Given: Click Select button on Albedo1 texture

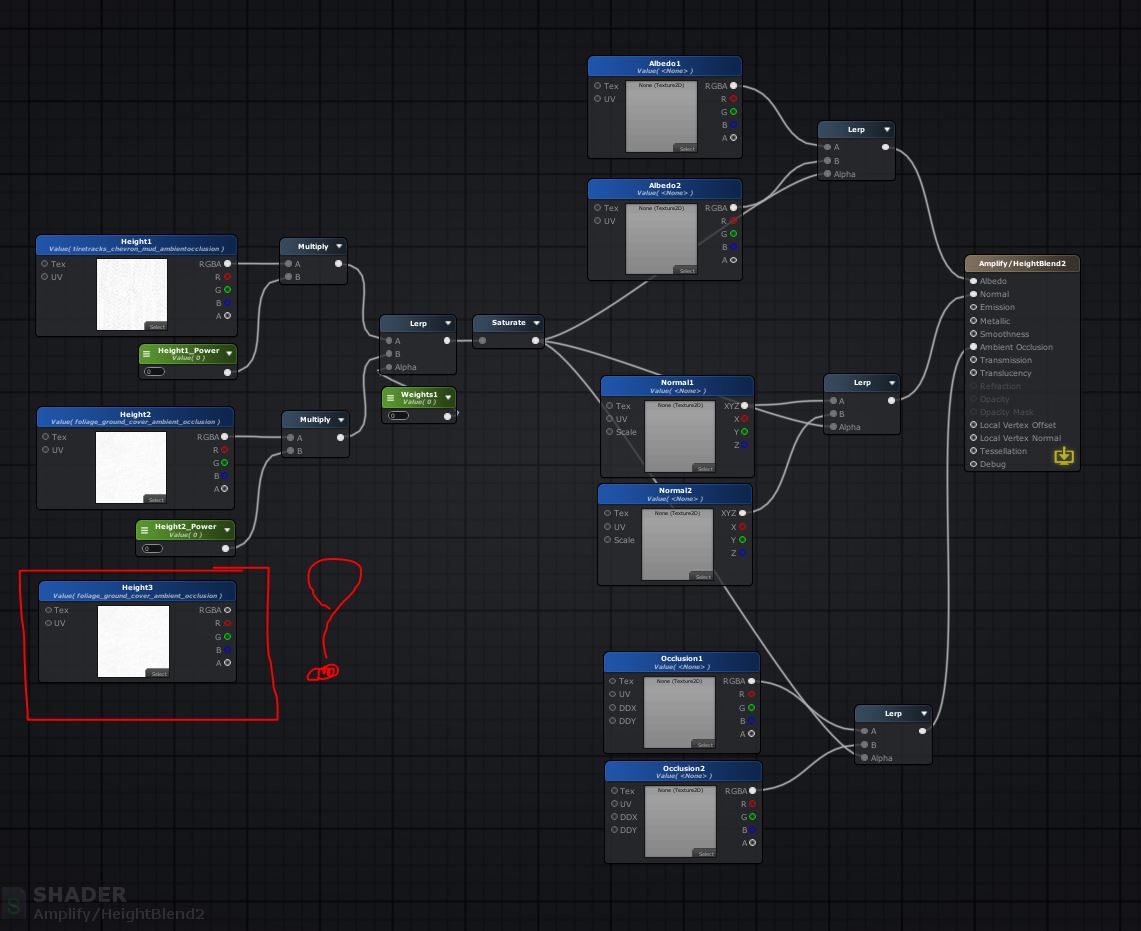Looking at the screenshot, I should (686, 148).
